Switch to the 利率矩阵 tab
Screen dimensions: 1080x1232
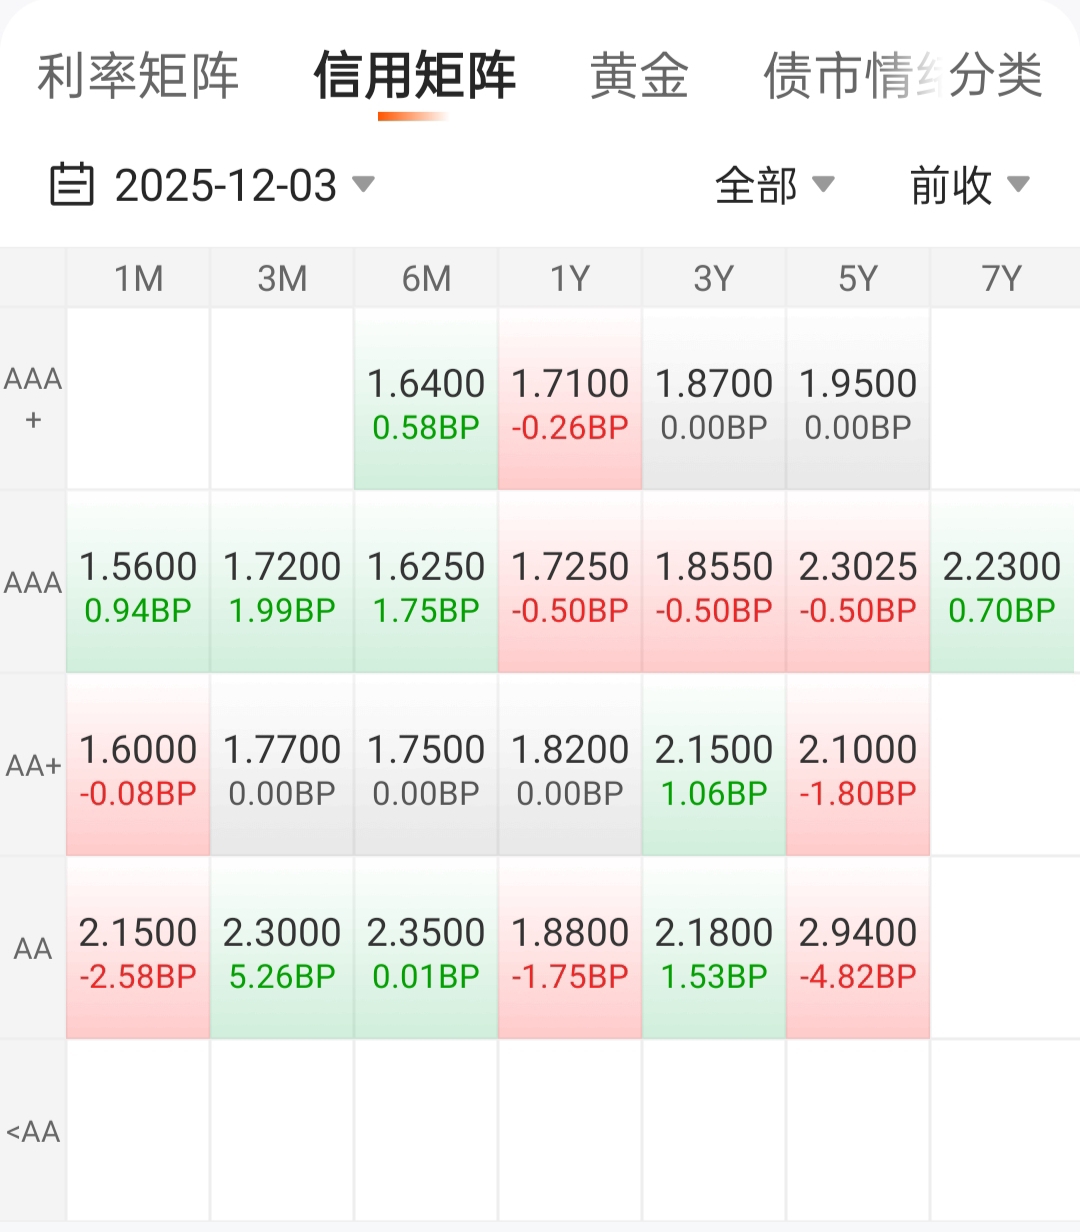point(138,76)
